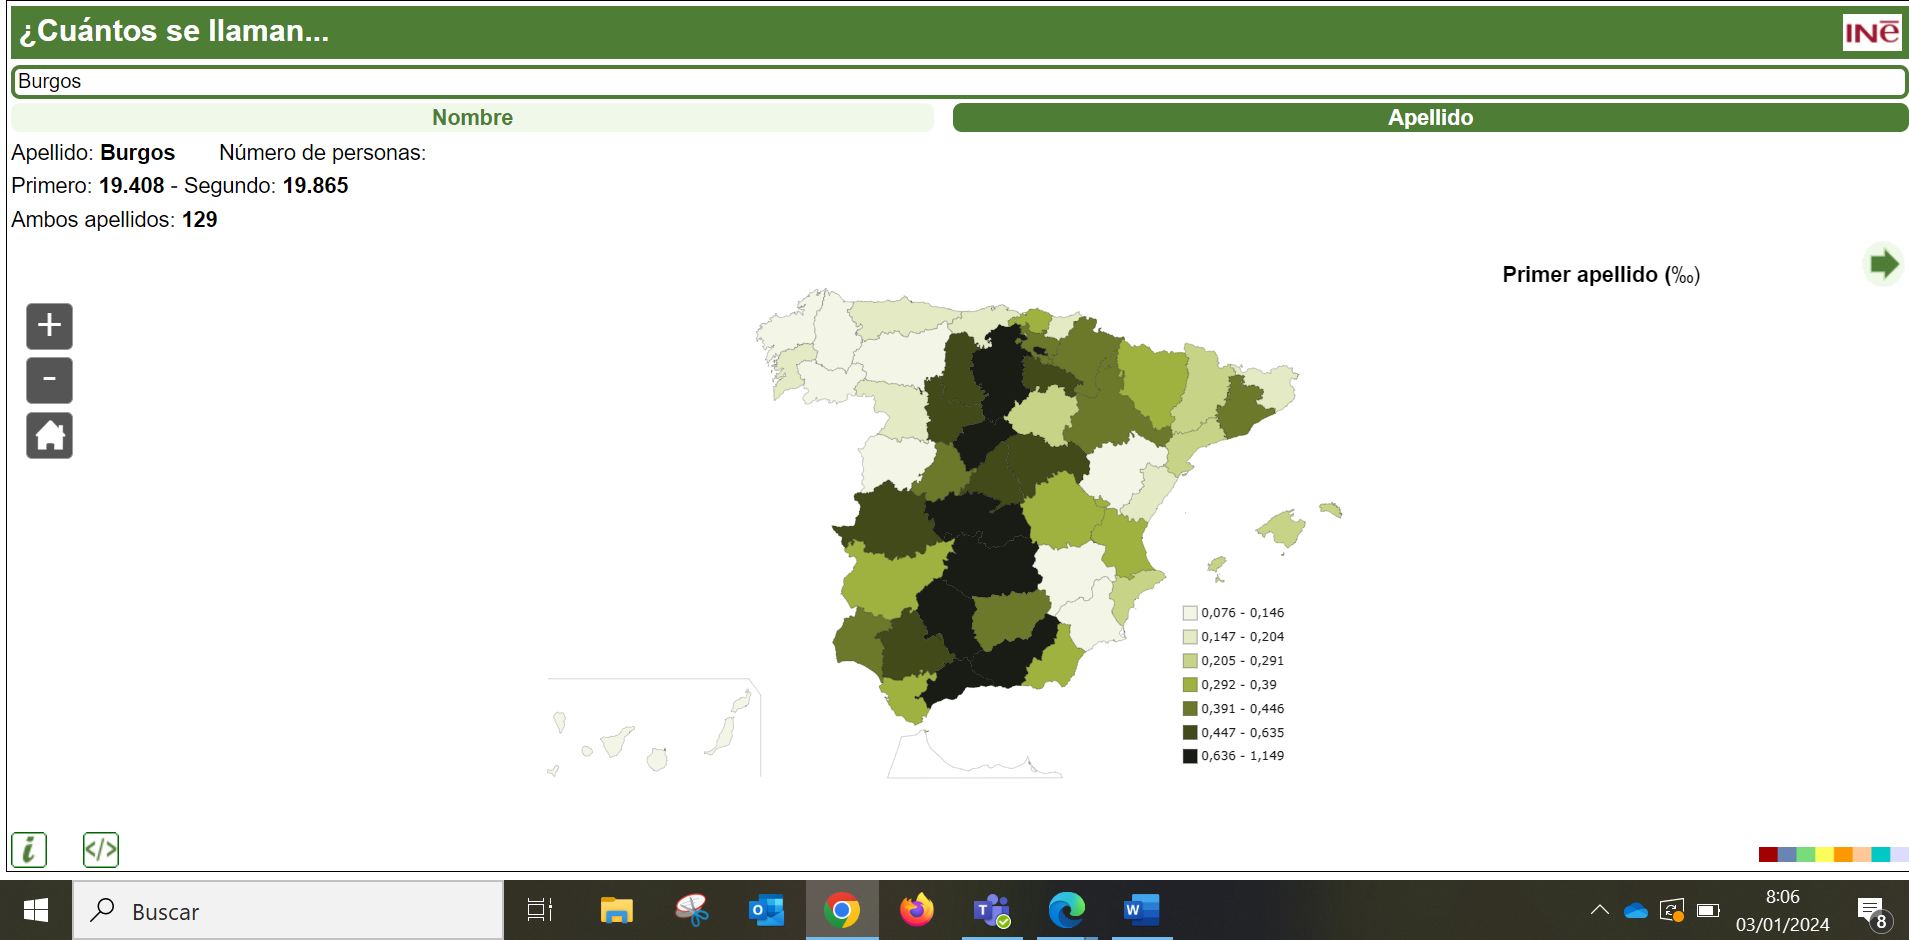Pick the red color swatch at bottom right

click(x=1769, y=854)
